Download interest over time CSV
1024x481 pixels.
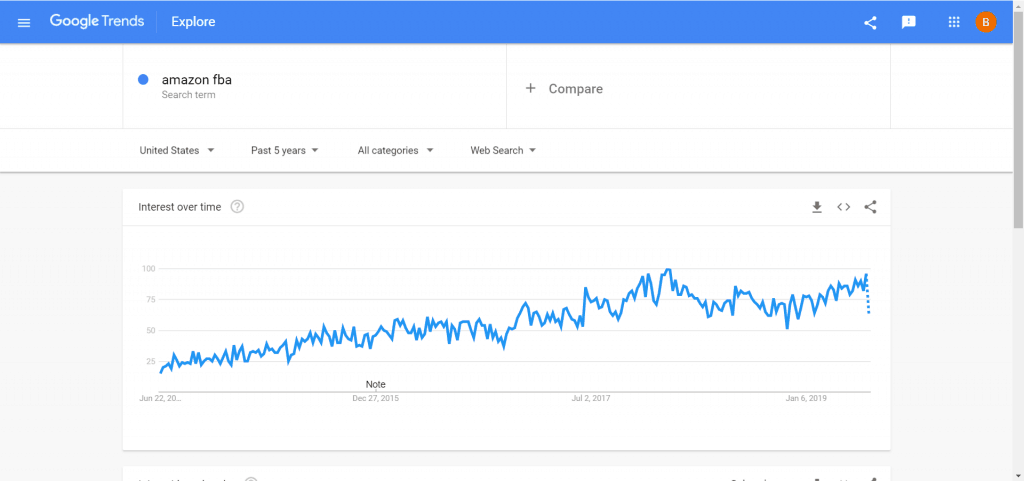coord(816,207)
